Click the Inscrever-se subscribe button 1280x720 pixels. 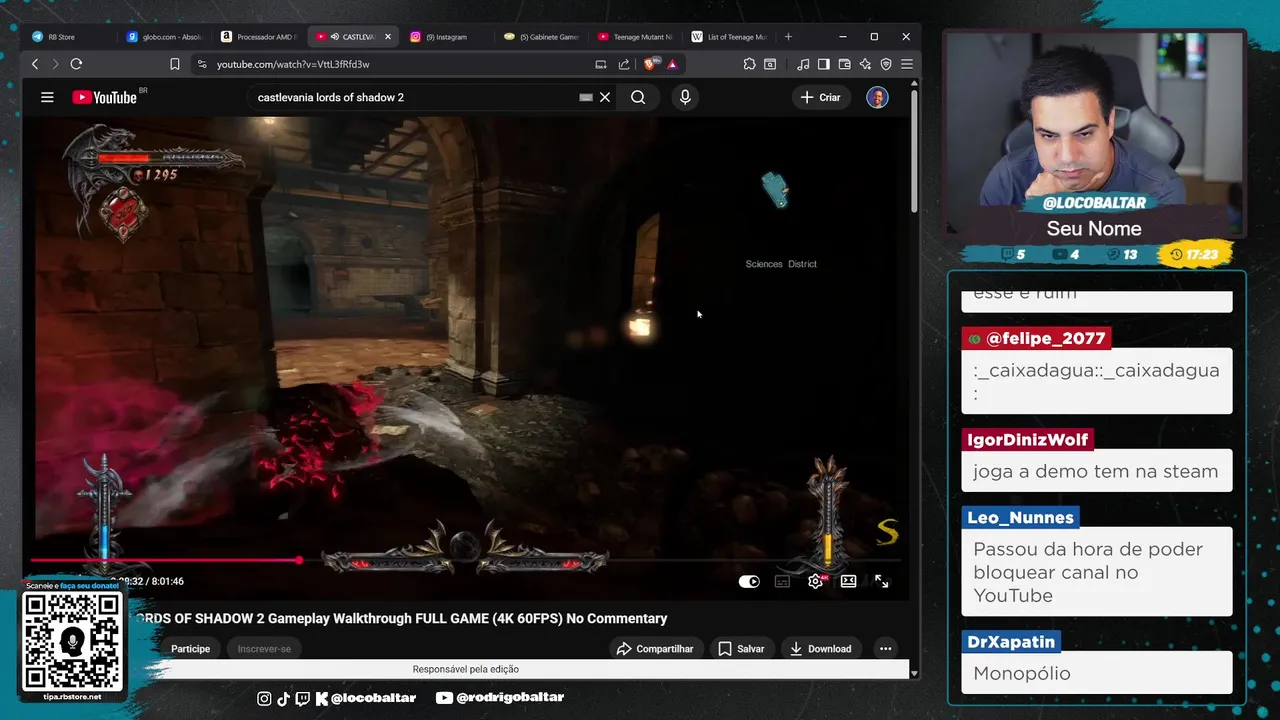[x=264, y=649]
